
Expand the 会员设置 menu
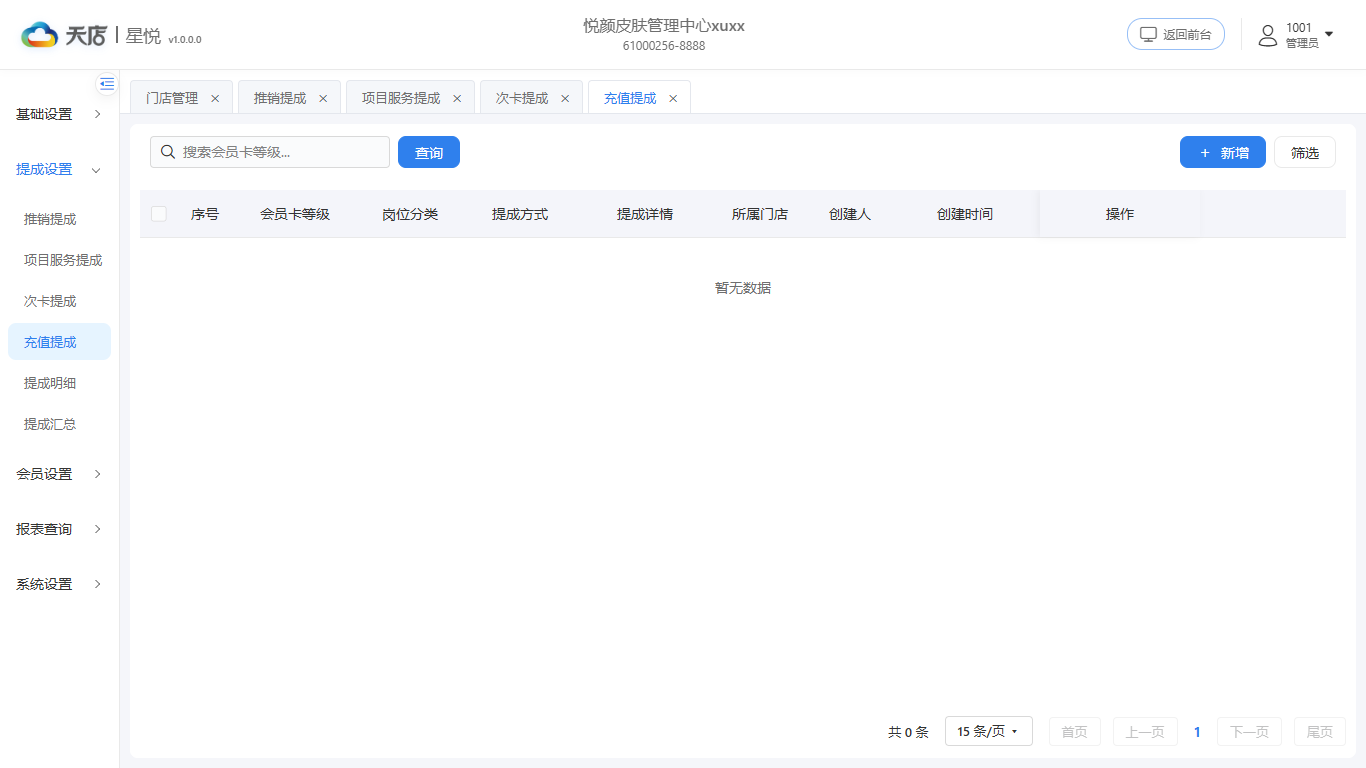[x=59, y=474]
